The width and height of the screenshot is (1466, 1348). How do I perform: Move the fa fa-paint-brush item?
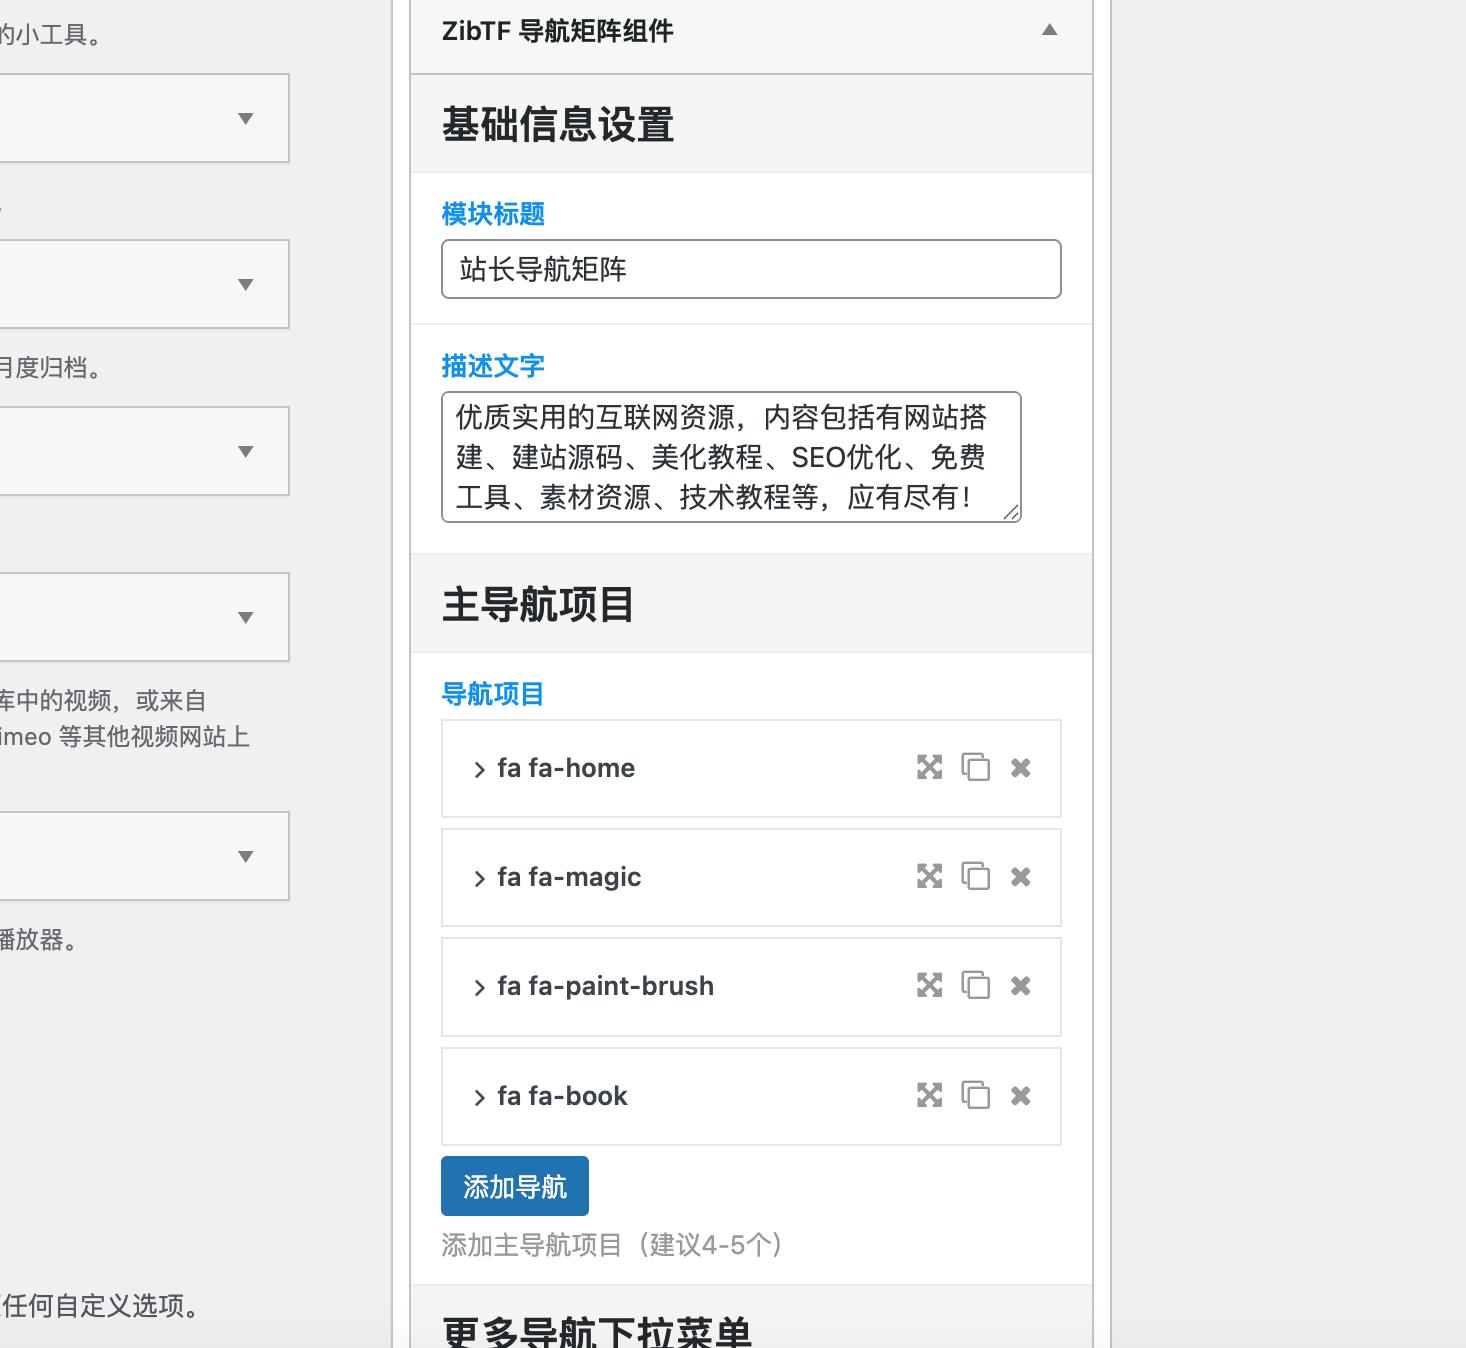tap(929, 985)
